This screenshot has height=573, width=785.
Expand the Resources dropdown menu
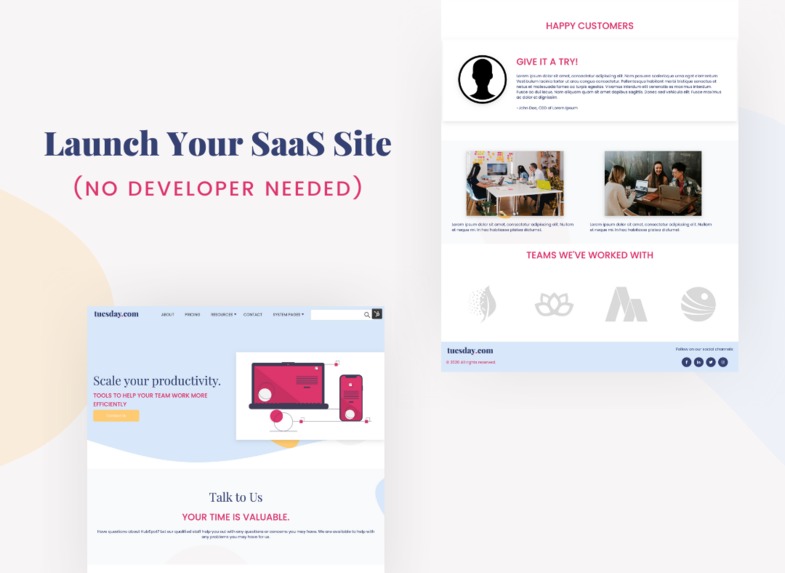tap(223, 314)
